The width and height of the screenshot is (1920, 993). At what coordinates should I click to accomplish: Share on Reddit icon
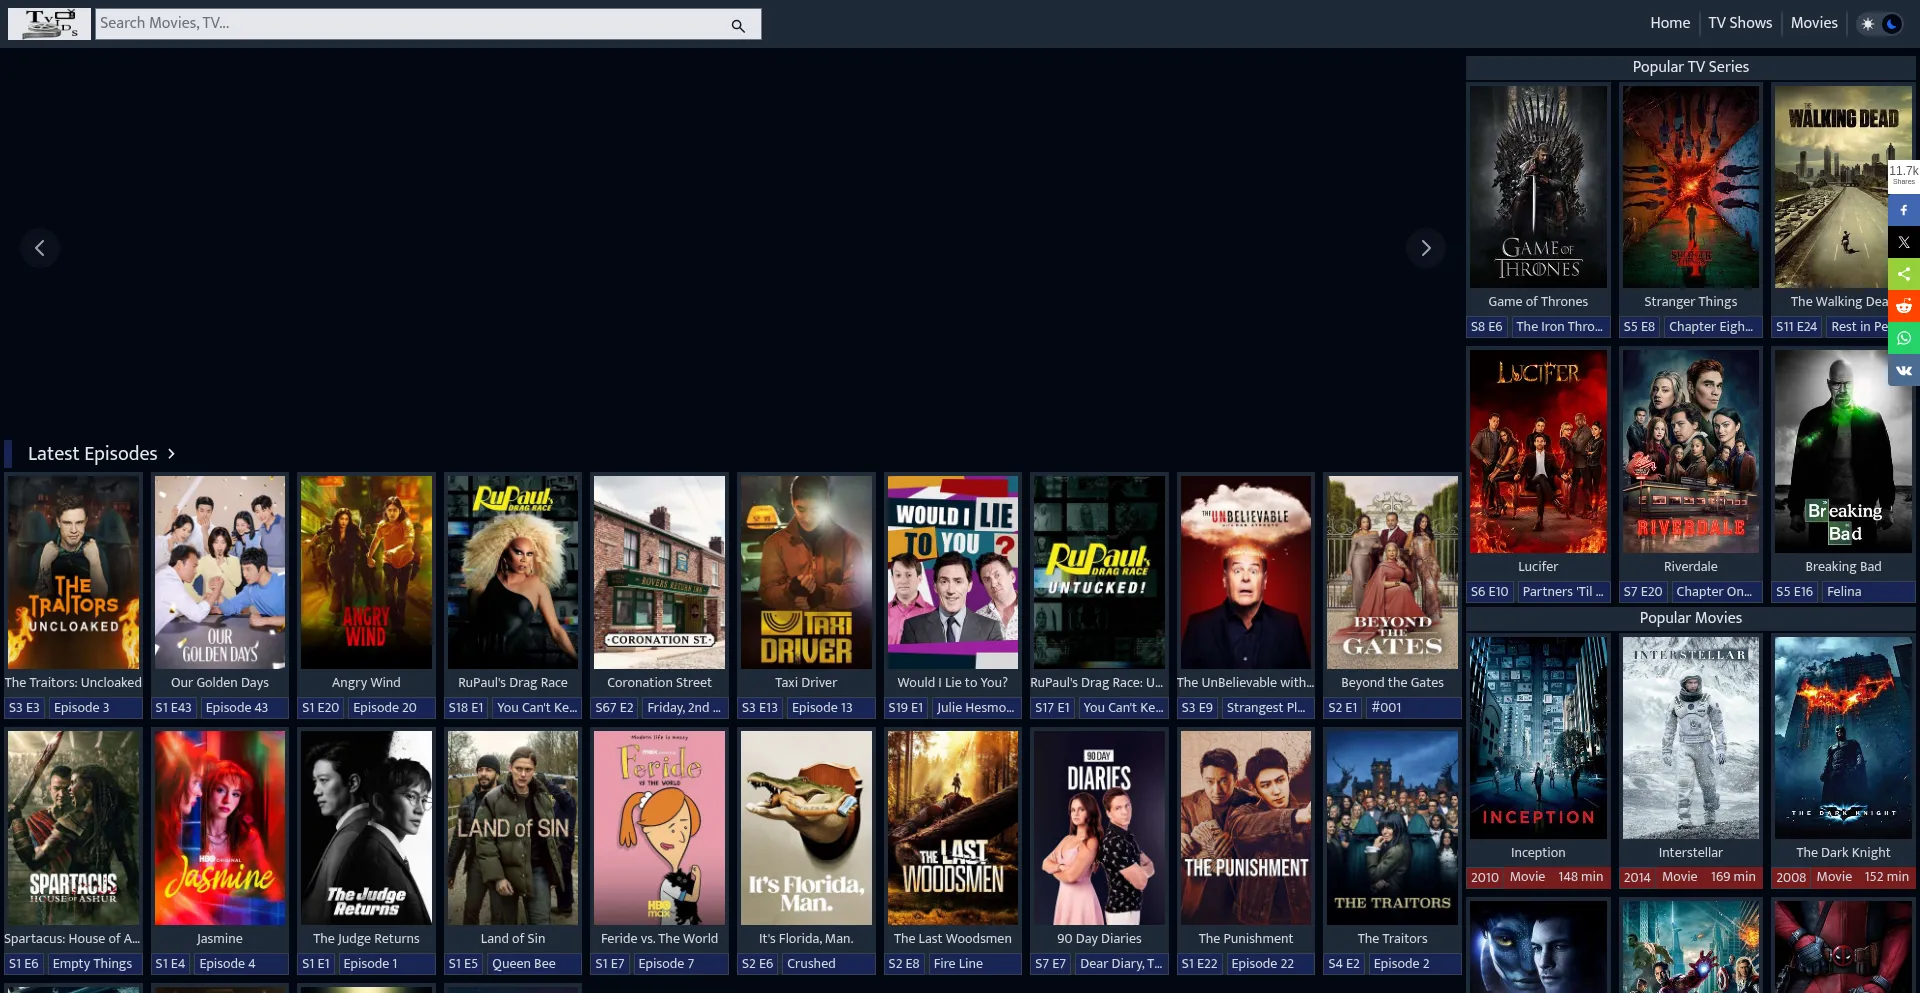[1904, 307]
